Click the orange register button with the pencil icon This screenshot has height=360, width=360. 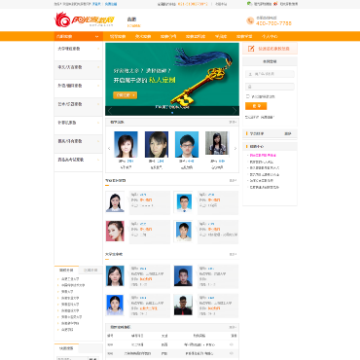point(270,49)
